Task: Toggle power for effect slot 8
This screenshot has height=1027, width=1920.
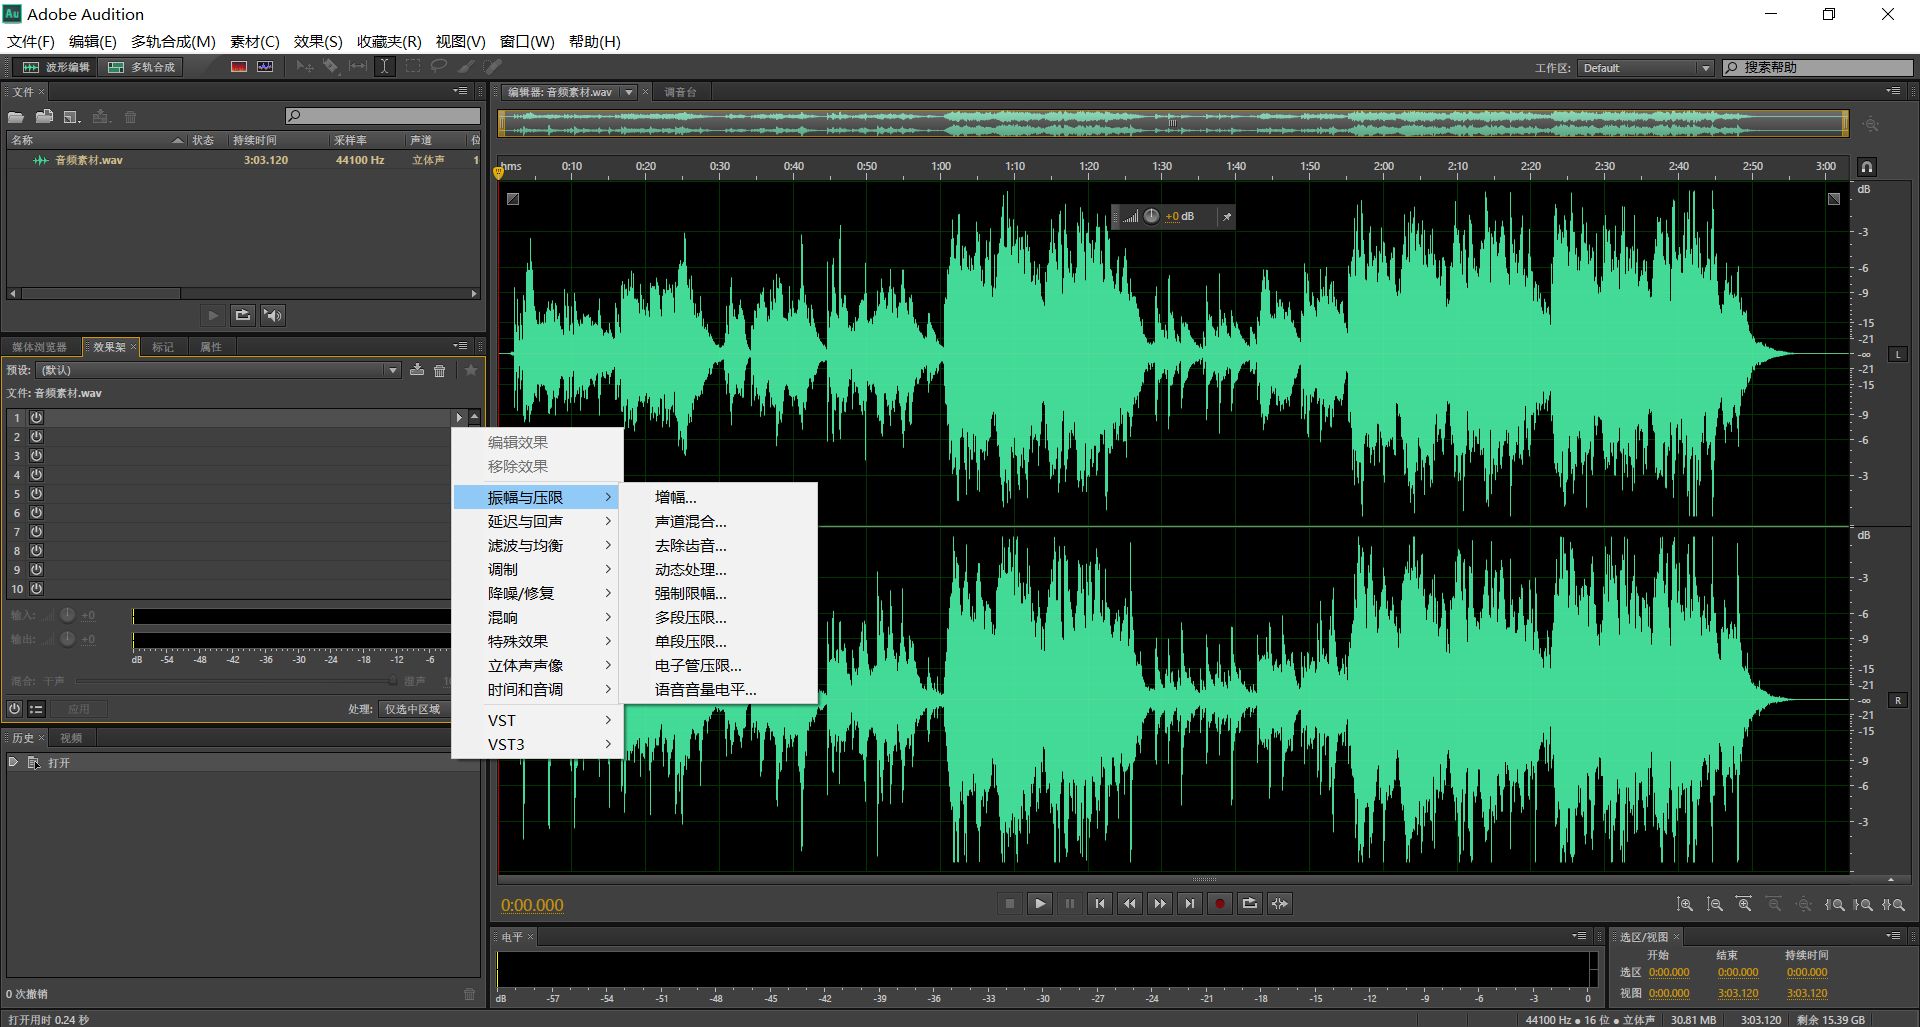Action: point(36,551)
